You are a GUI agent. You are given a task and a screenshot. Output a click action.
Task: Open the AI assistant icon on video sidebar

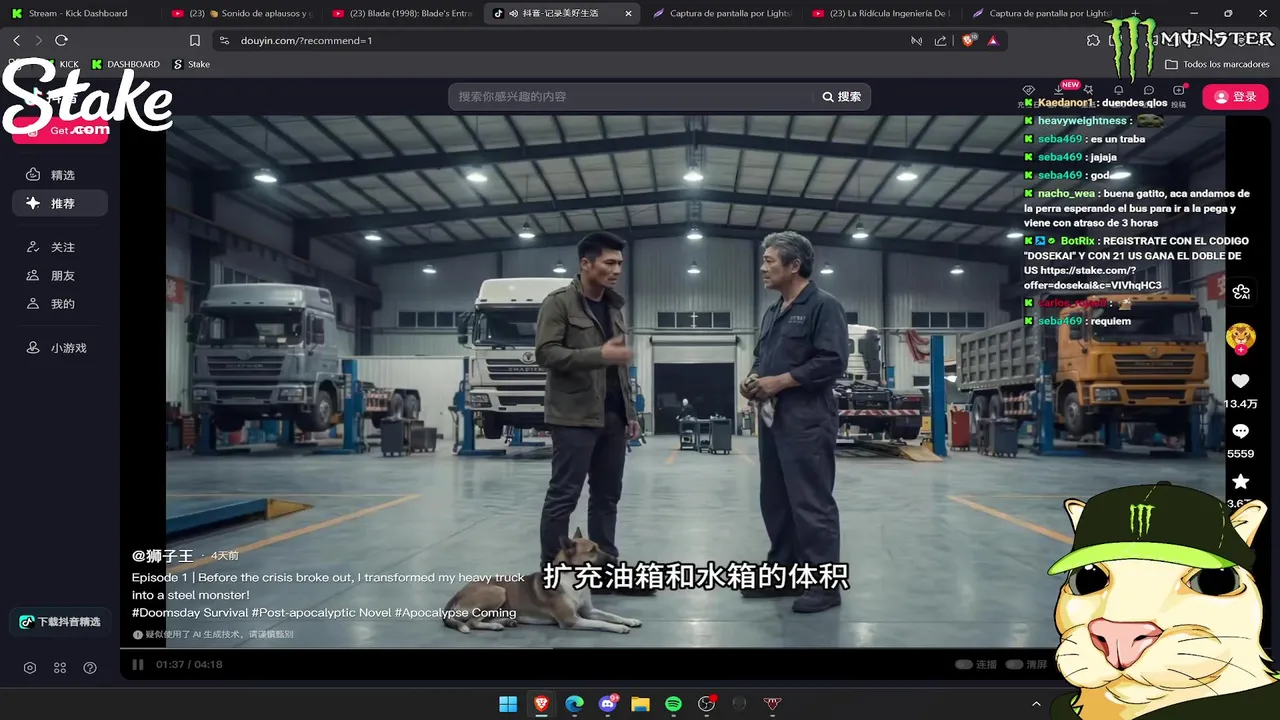[x=1241, y=292]
